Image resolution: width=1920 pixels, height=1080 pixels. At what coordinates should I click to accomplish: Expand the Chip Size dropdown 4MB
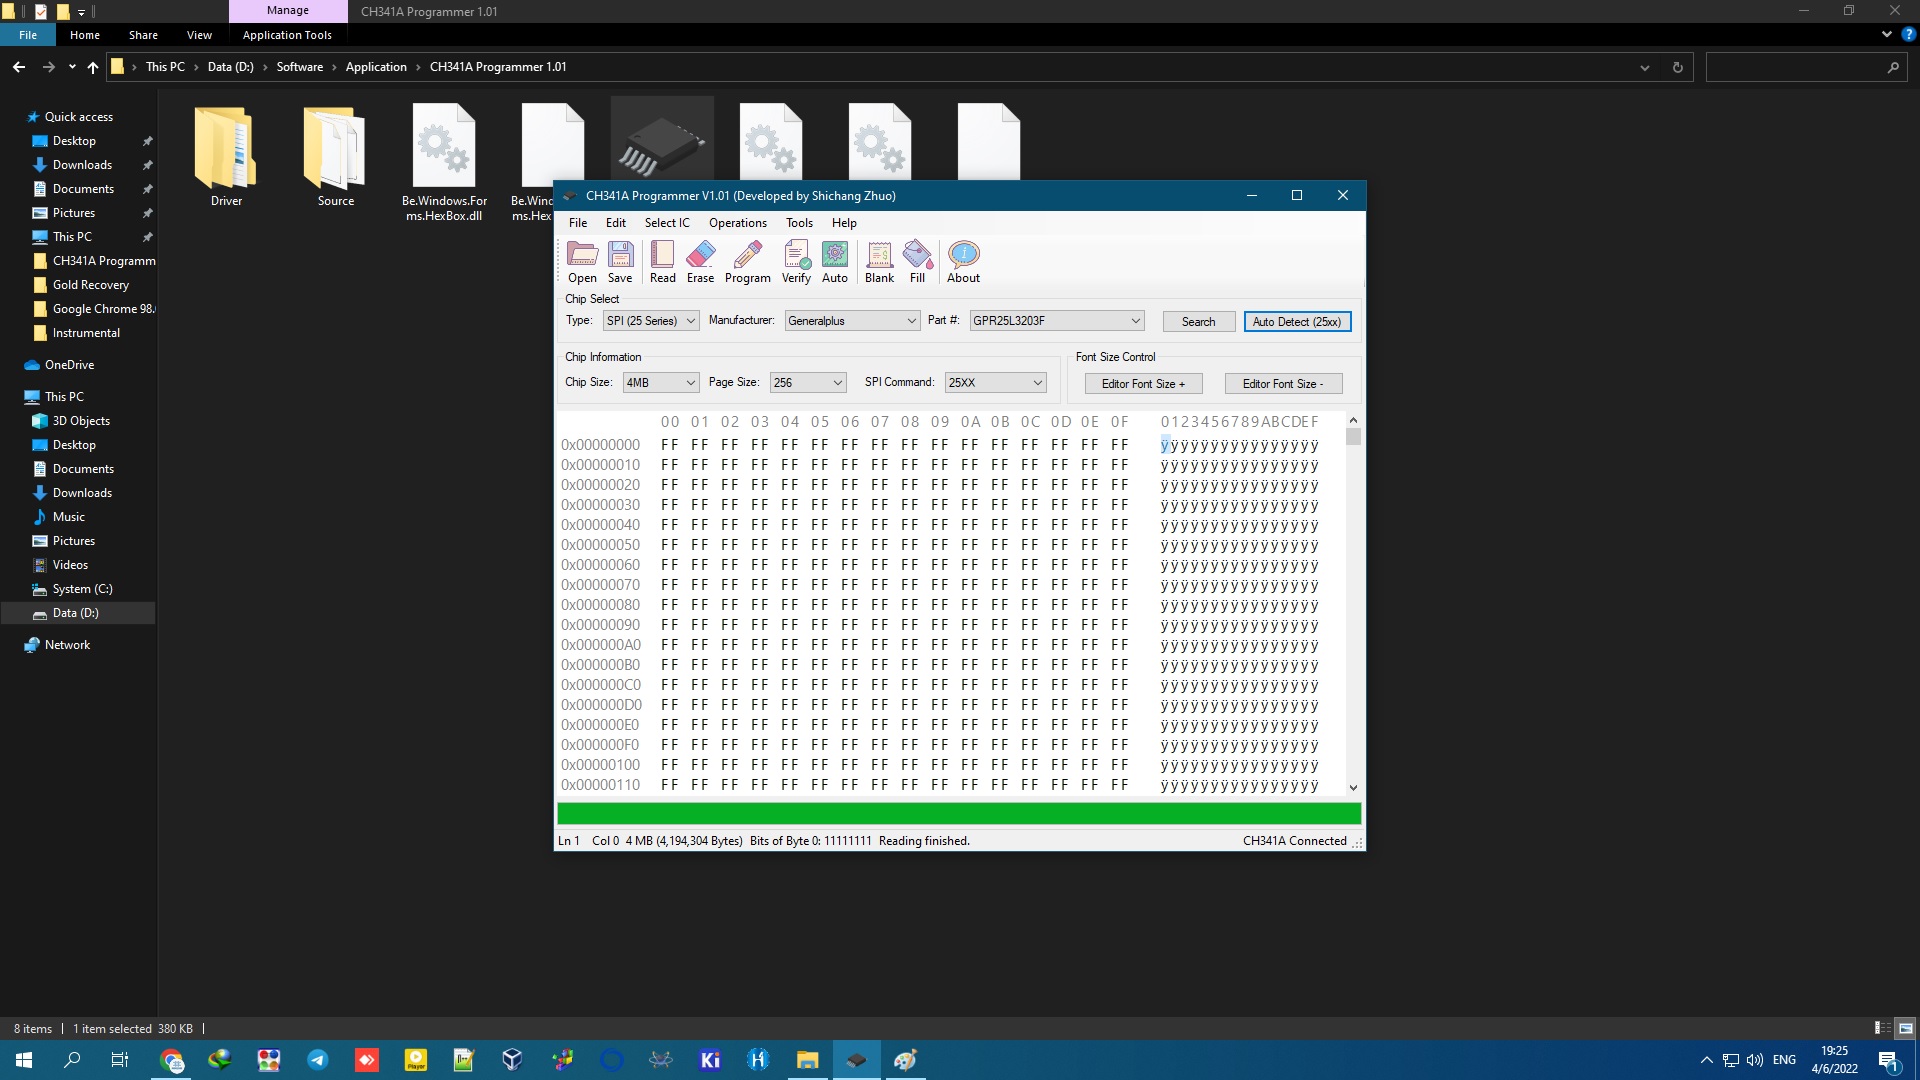[x=660, y=383]
